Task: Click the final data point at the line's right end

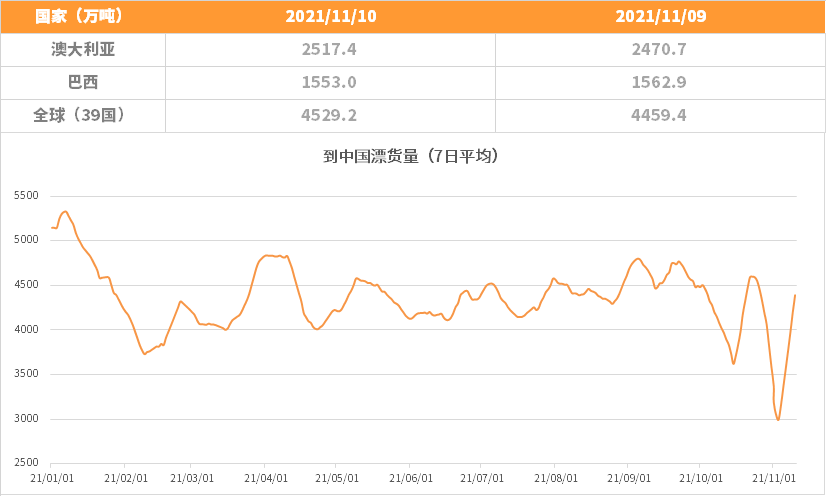Action: [795, 295]
